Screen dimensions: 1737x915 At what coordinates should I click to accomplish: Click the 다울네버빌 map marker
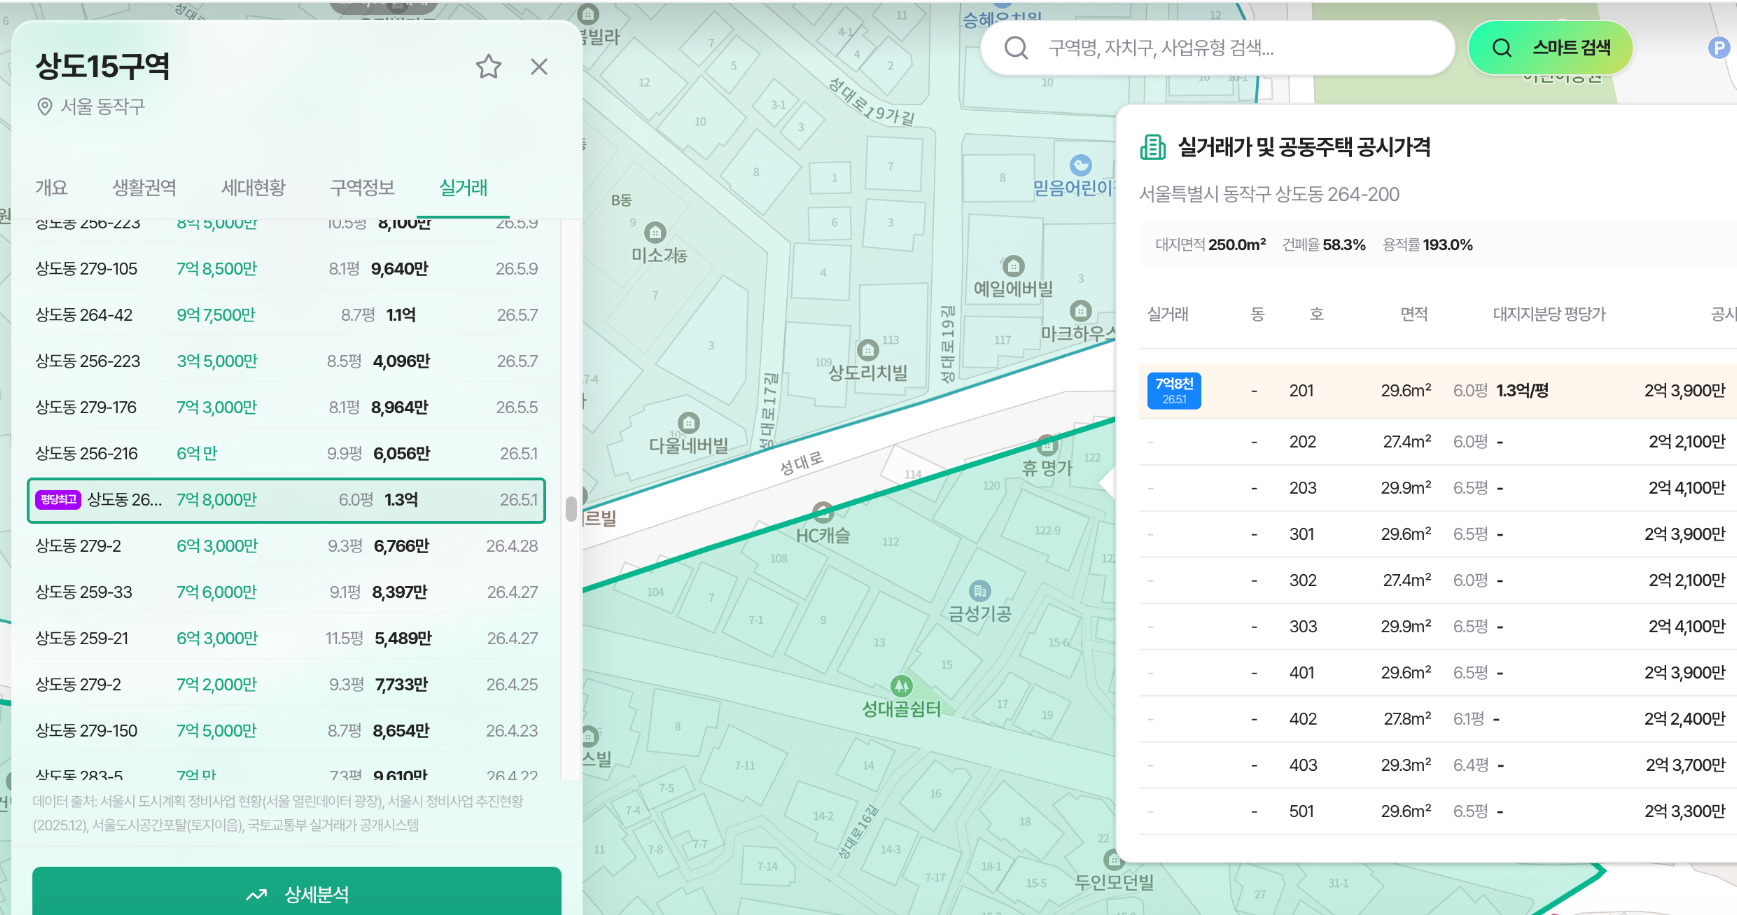coord(689,423)
